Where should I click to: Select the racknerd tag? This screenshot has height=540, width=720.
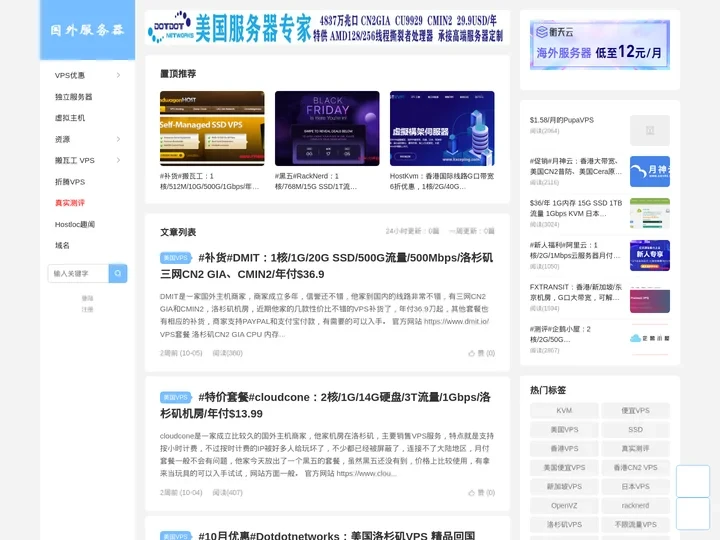coord(636,506)
